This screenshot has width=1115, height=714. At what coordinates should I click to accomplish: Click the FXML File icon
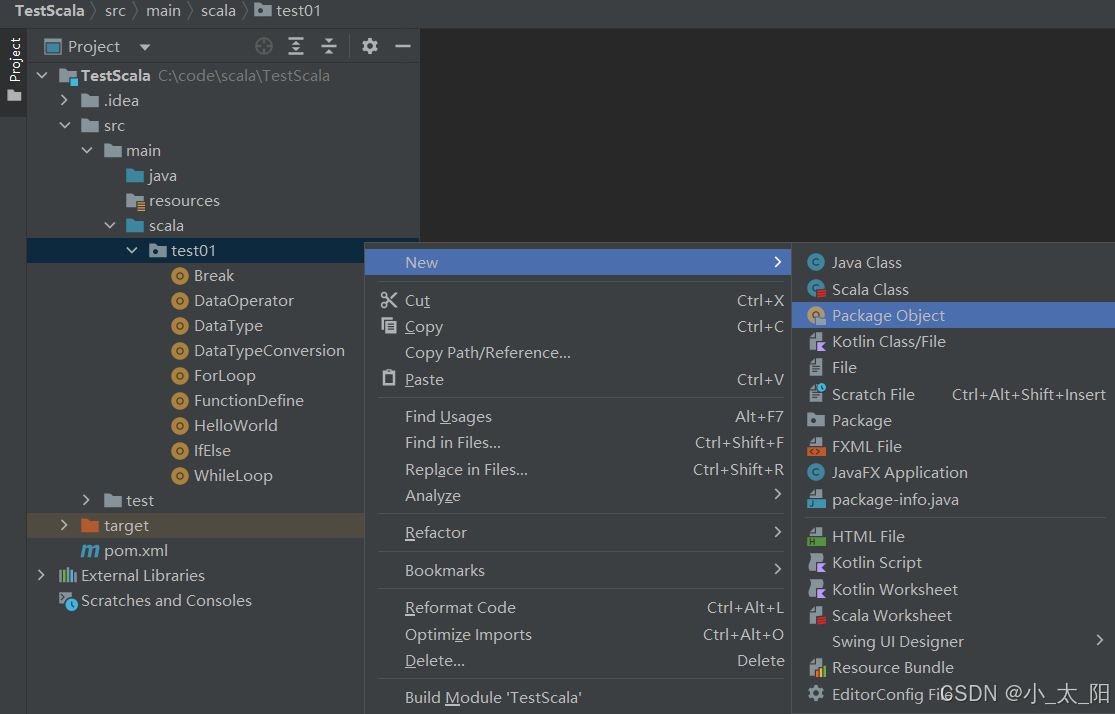coord(816,447)
